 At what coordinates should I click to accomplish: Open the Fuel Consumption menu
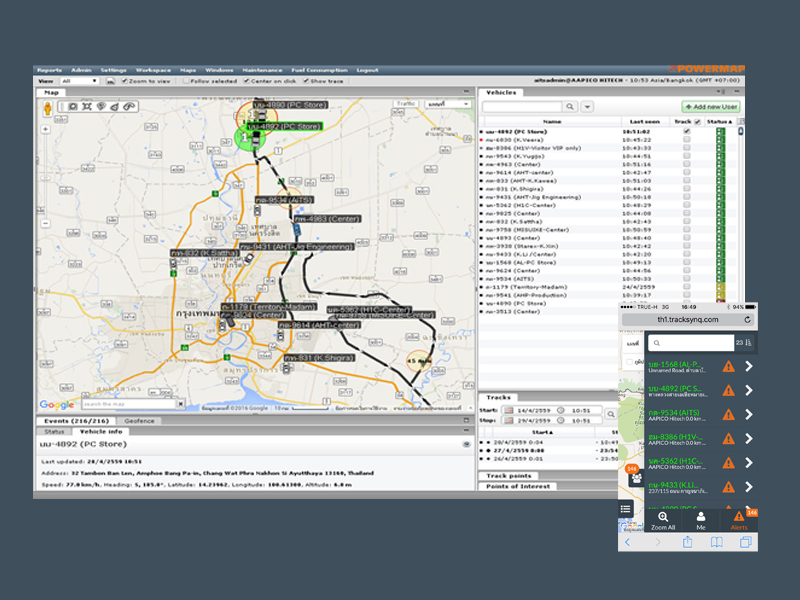319,70
